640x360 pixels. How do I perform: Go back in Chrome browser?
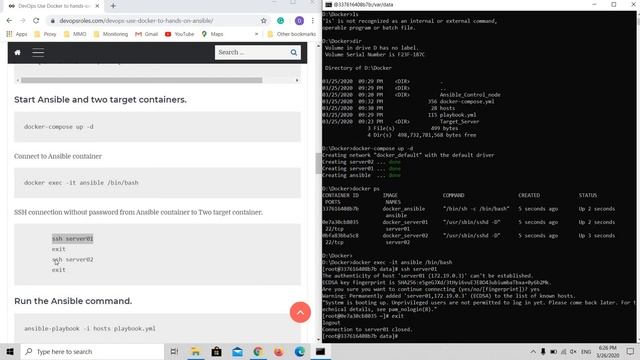click(x=9, y=20)
